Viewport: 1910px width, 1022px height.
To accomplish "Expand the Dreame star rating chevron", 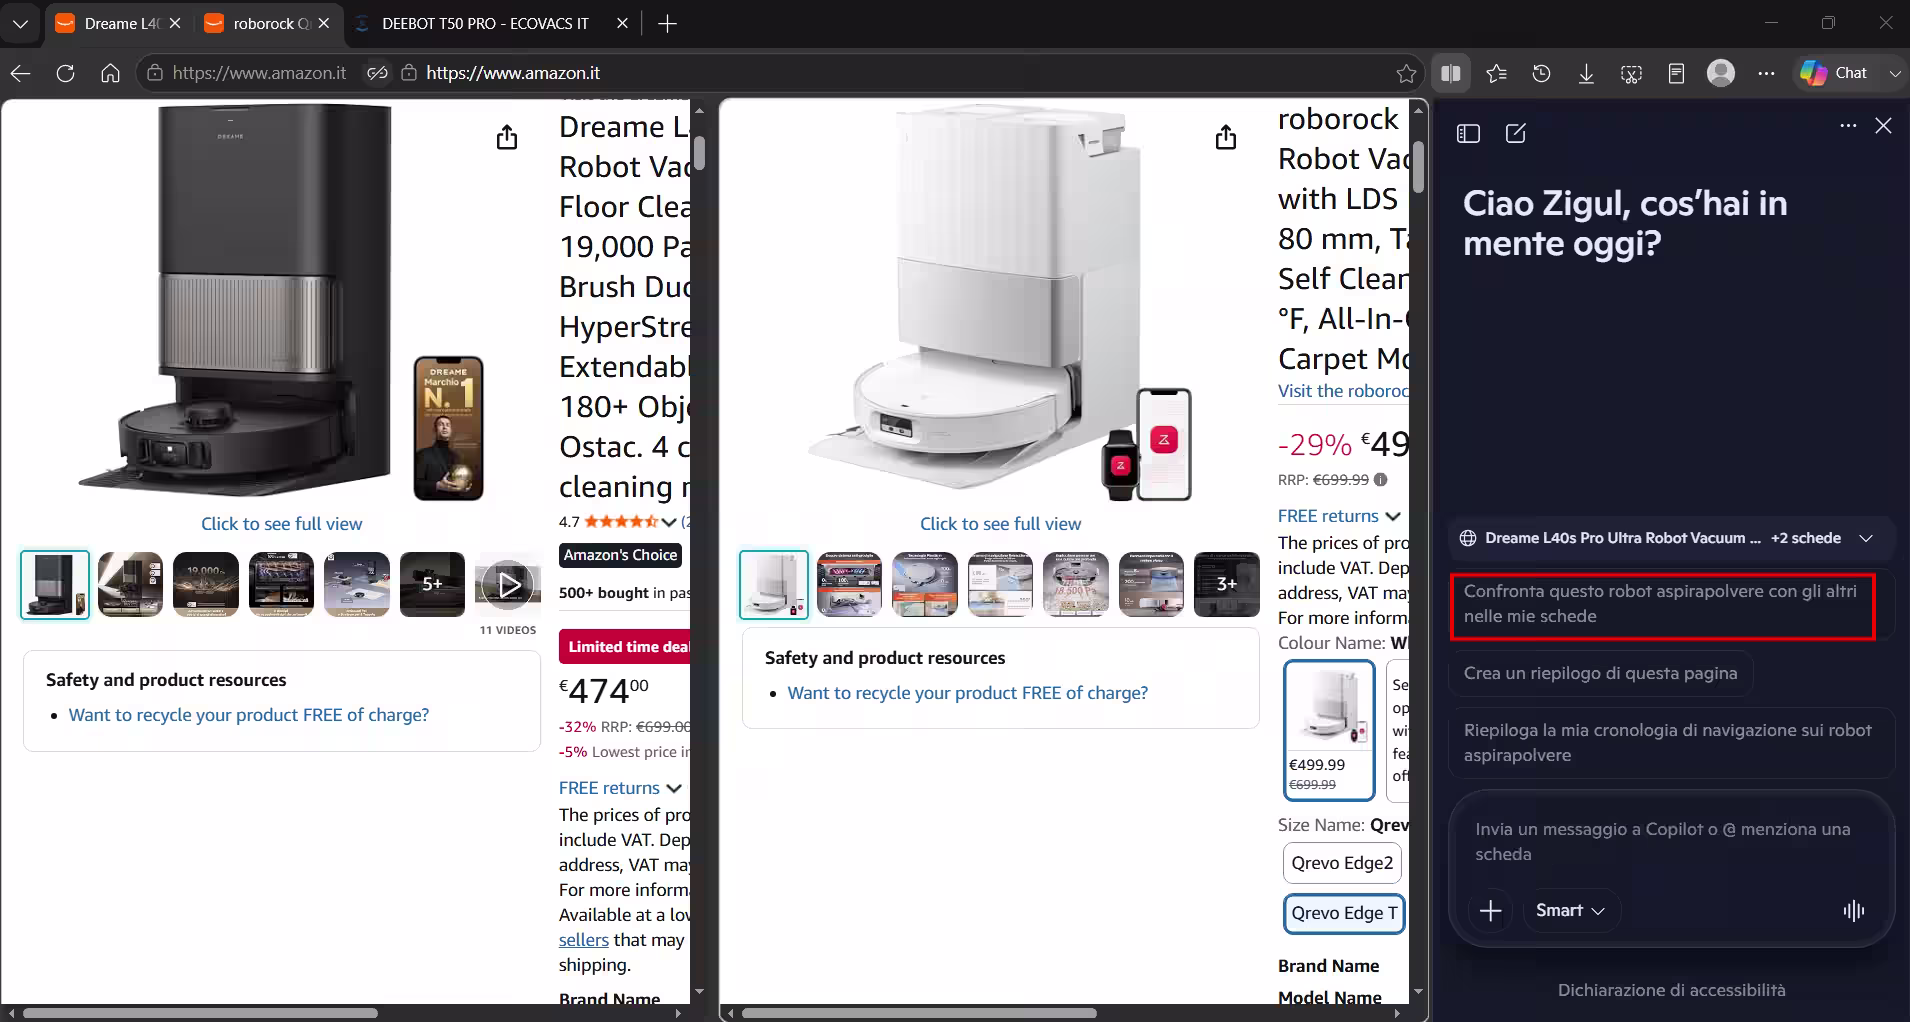I will (668, 521).
